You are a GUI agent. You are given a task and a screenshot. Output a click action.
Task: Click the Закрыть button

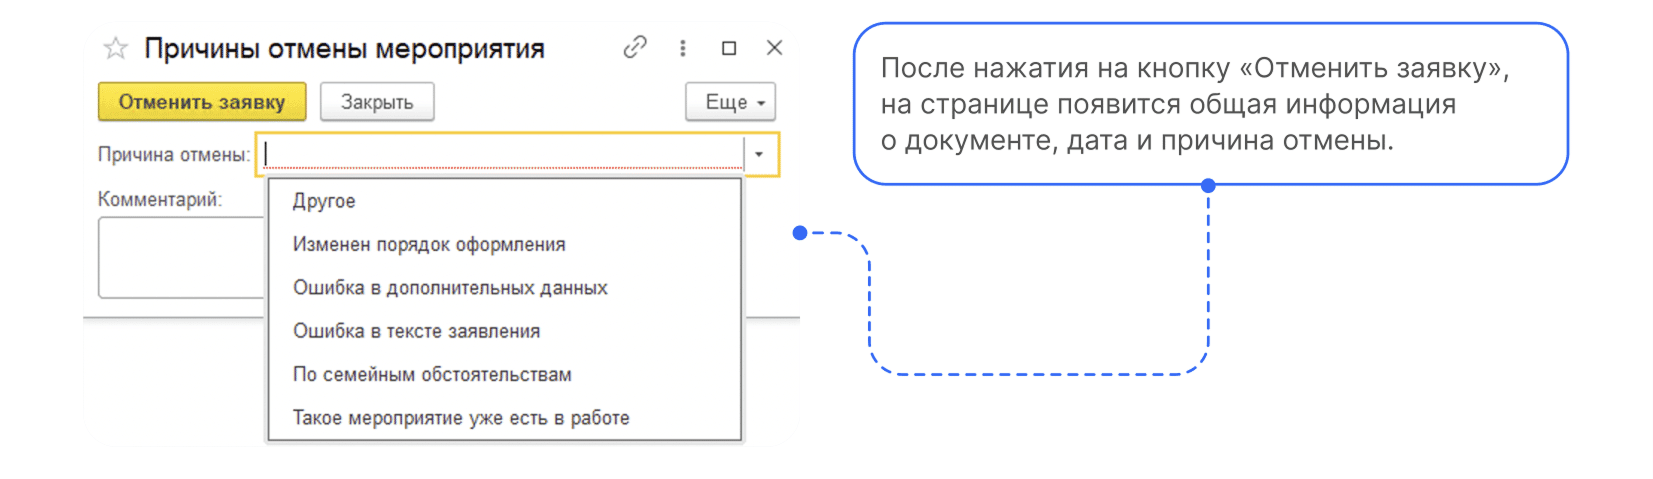[x=377, y=102]
